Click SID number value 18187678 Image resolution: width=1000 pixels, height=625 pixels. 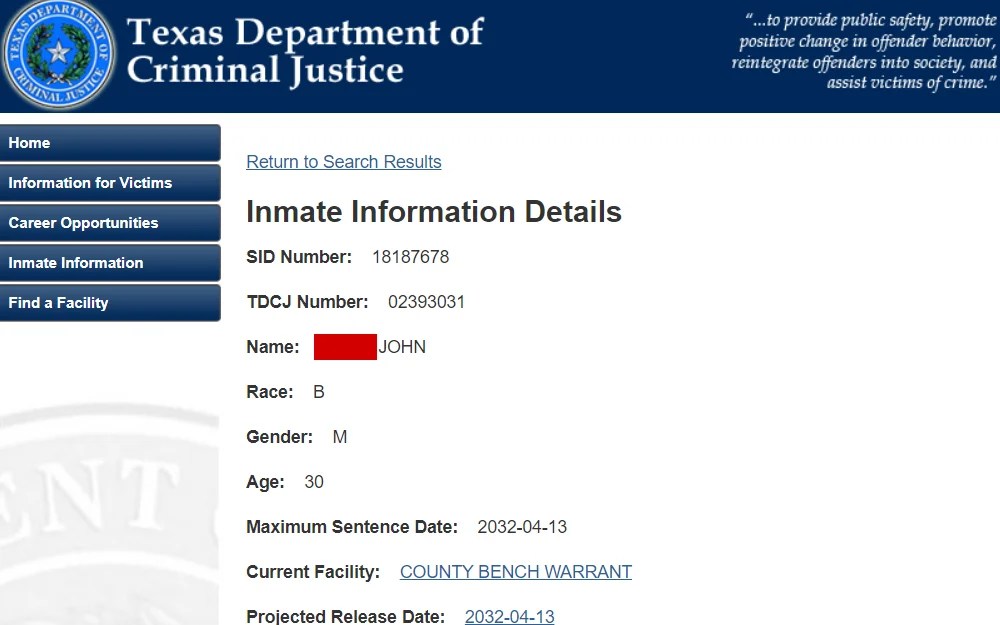pyautogui.click(x=410, y=257)
